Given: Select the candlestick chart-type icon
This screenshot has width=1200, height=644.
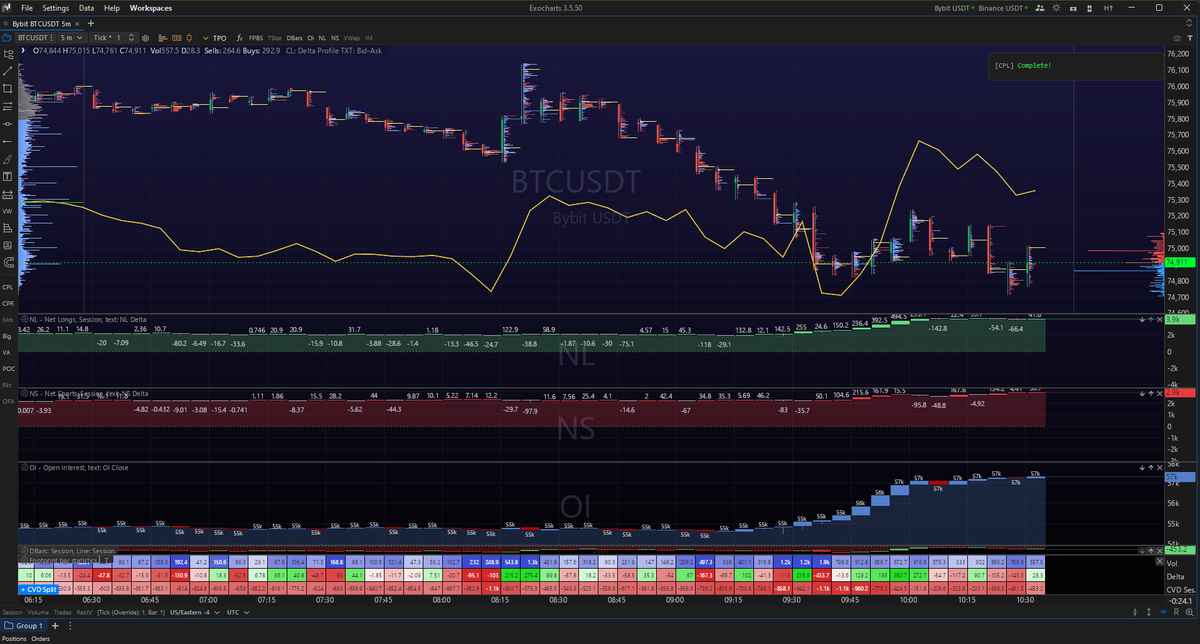Looking at the screenshot, I should 189,38.
